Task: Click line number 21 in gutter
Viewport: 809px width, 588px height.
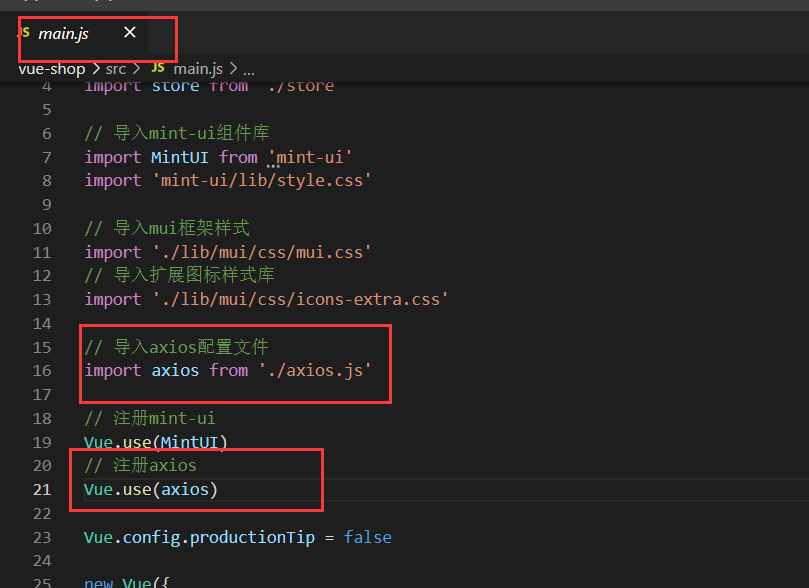Action: click(x=42, y=489)
